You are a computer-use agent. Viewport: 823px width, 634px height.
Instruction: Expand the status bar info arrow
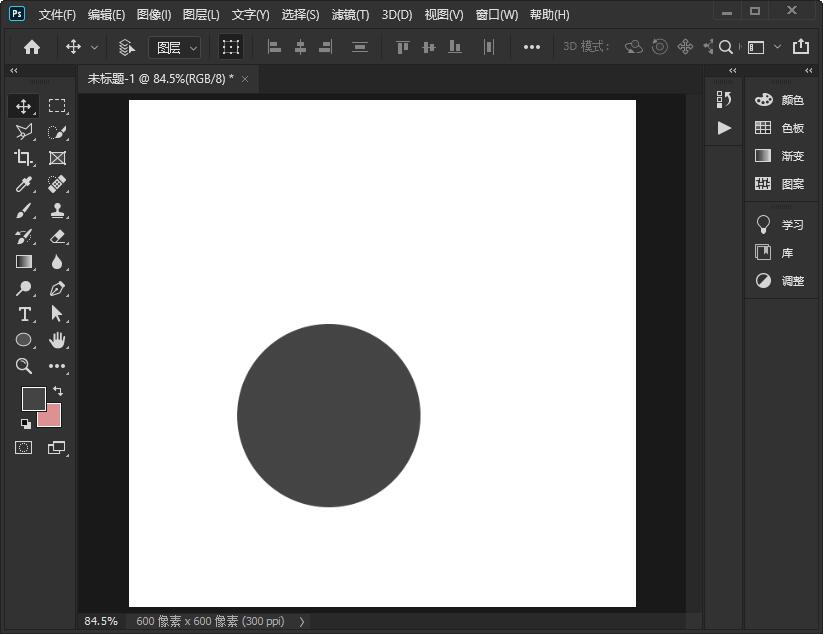click(x=303, y=621)
